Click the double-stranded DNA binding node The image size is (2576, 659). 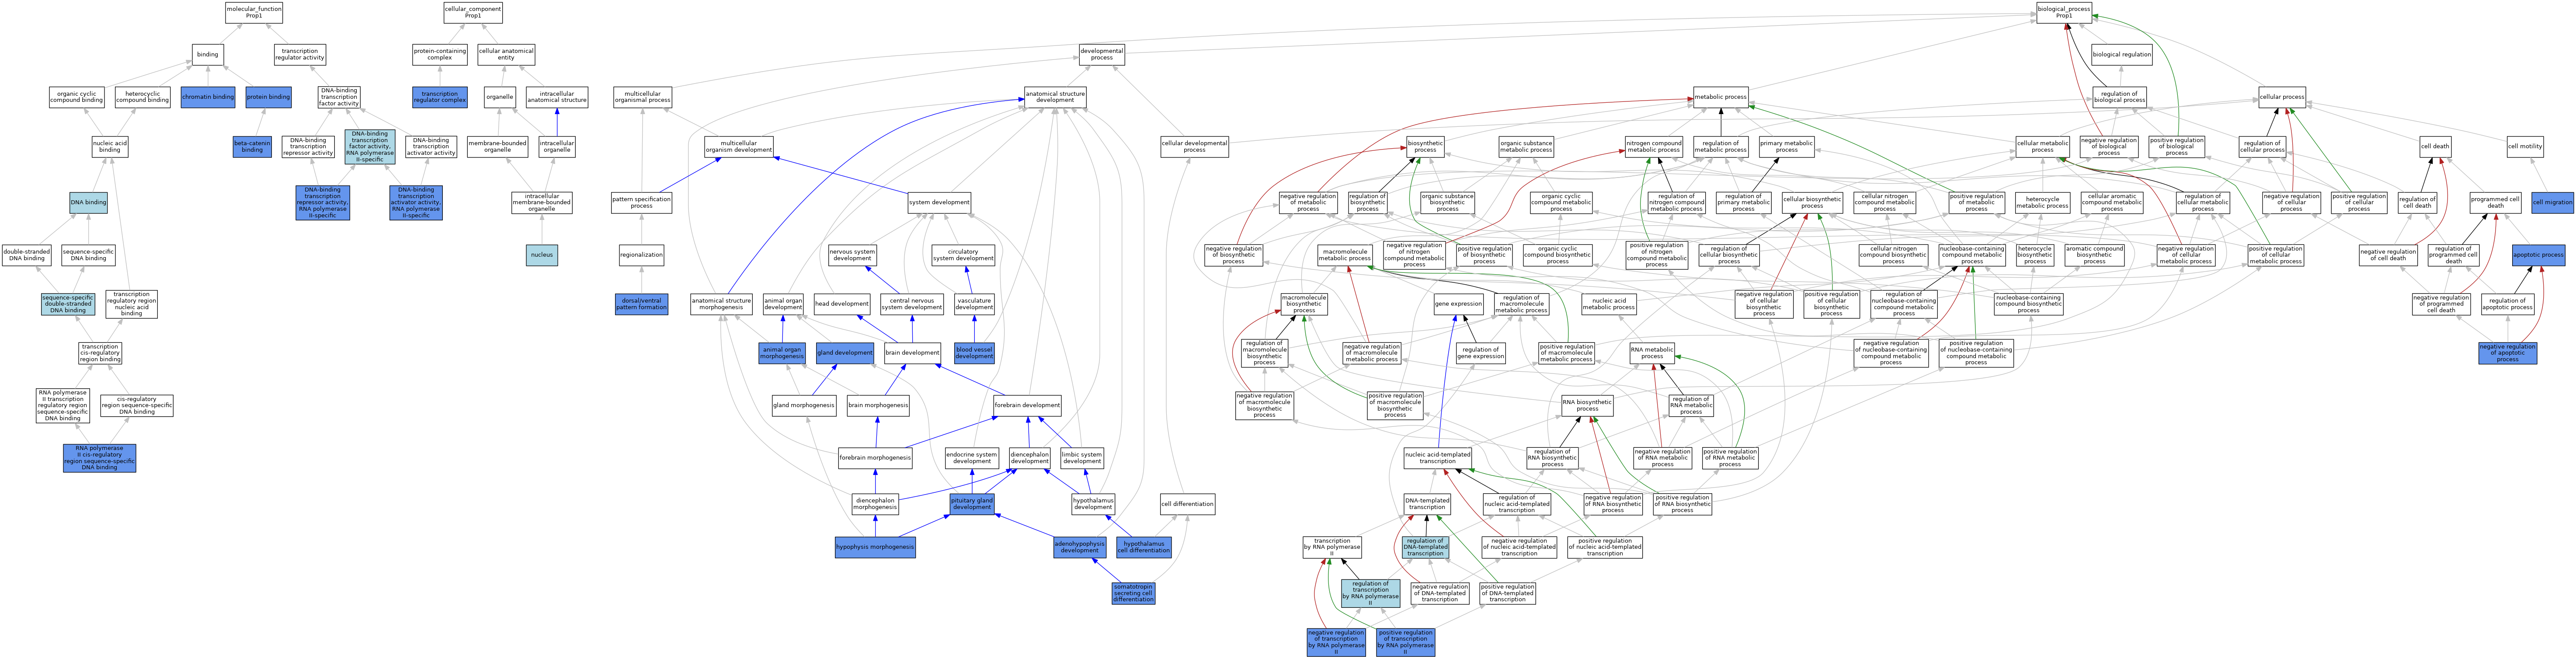coord(27,255)
